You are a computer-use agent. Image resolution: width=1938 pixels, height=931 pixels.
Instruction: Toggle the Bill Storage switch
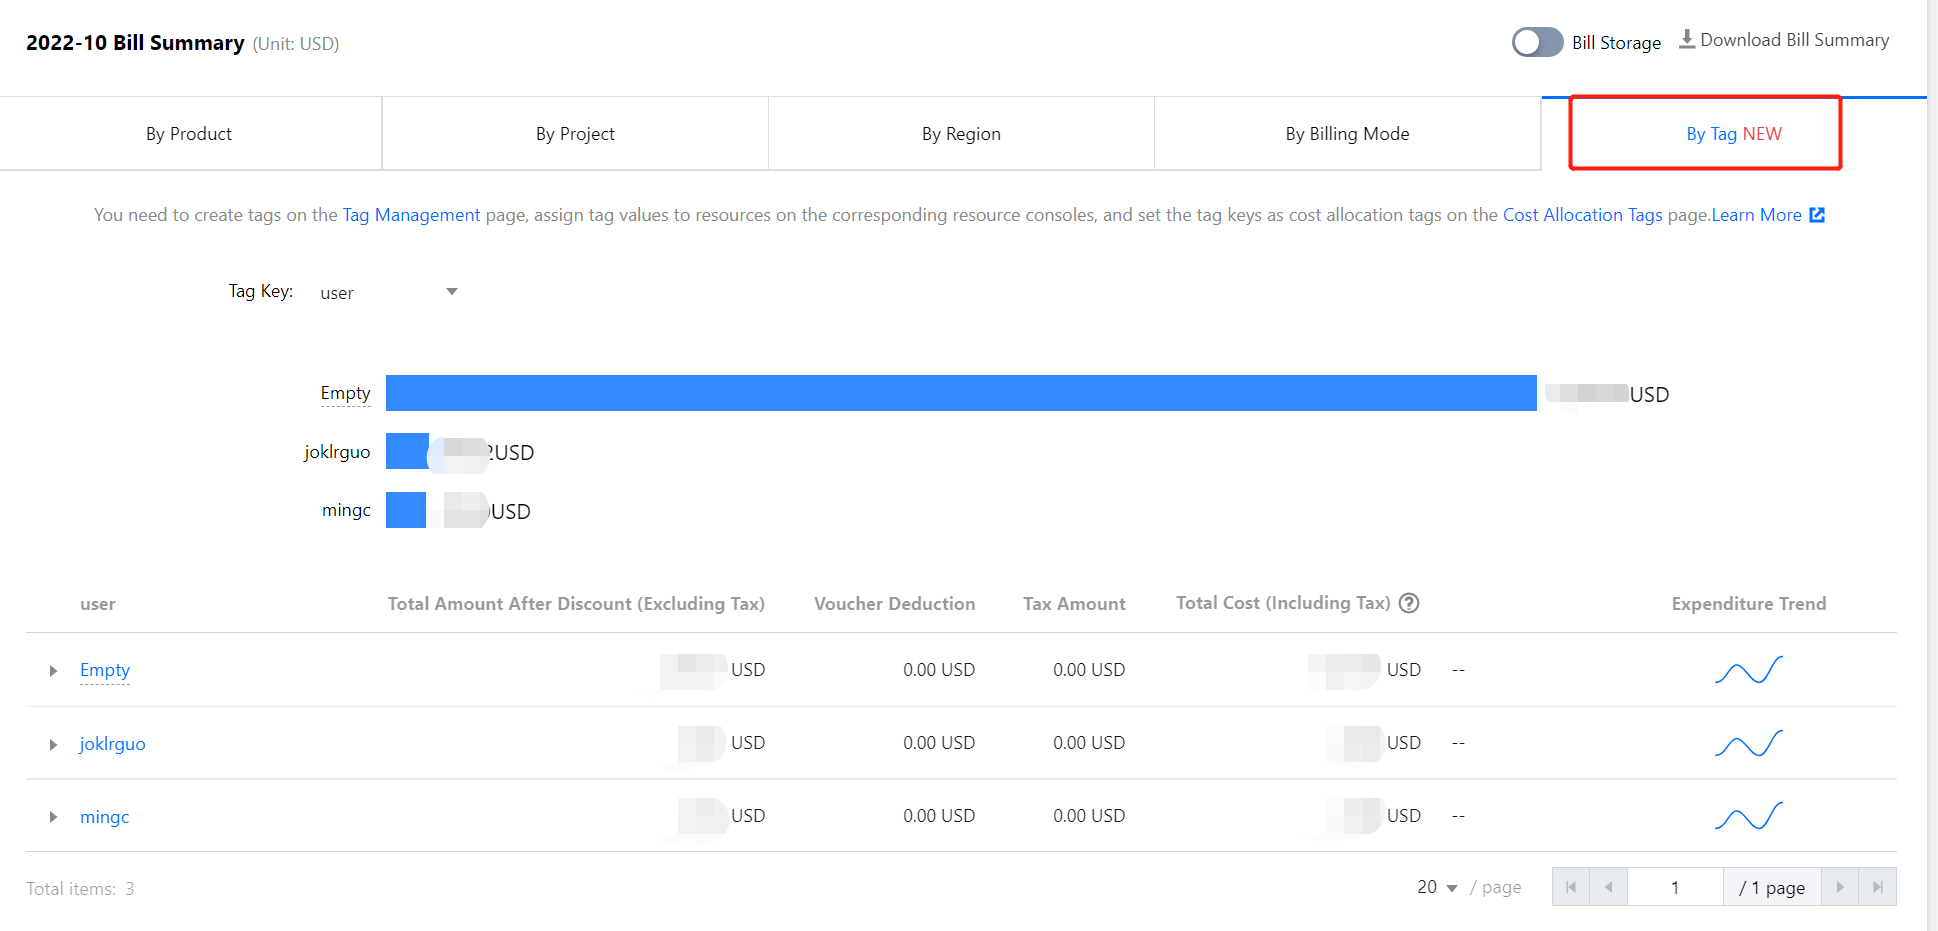(1537, 42)
